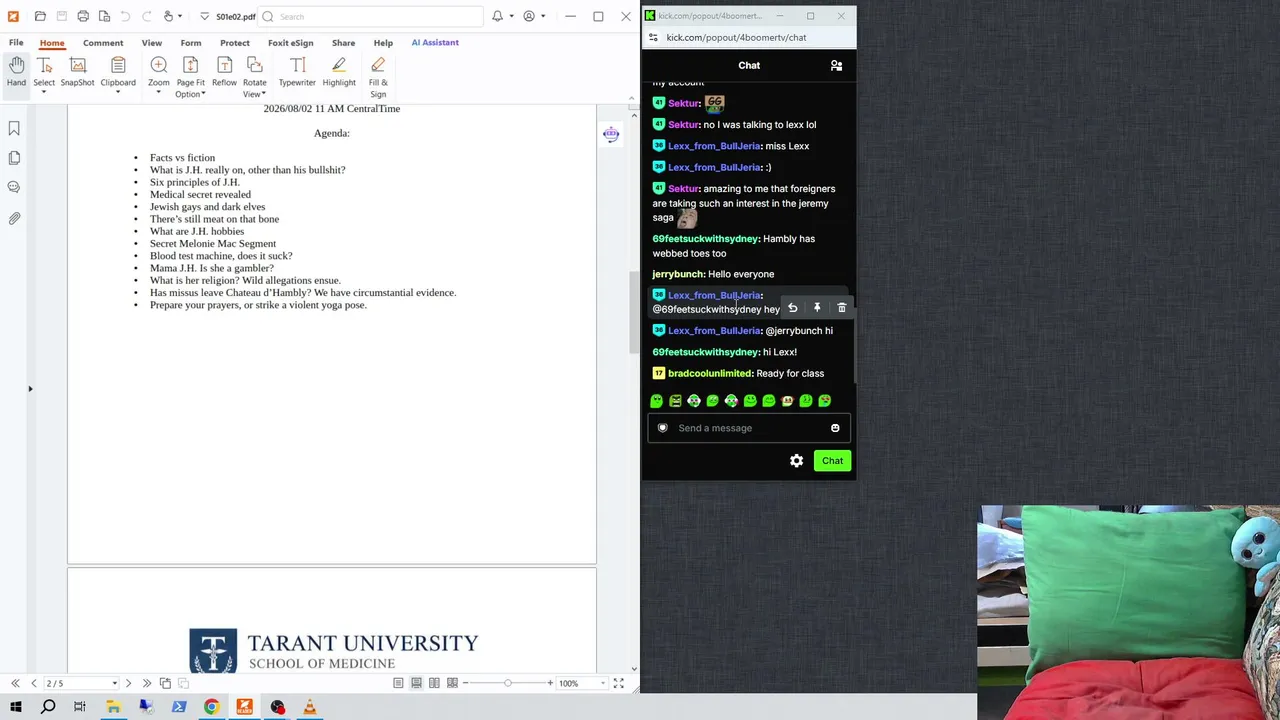
Task: Click the green Chat send button
Action: coord(832,461)
